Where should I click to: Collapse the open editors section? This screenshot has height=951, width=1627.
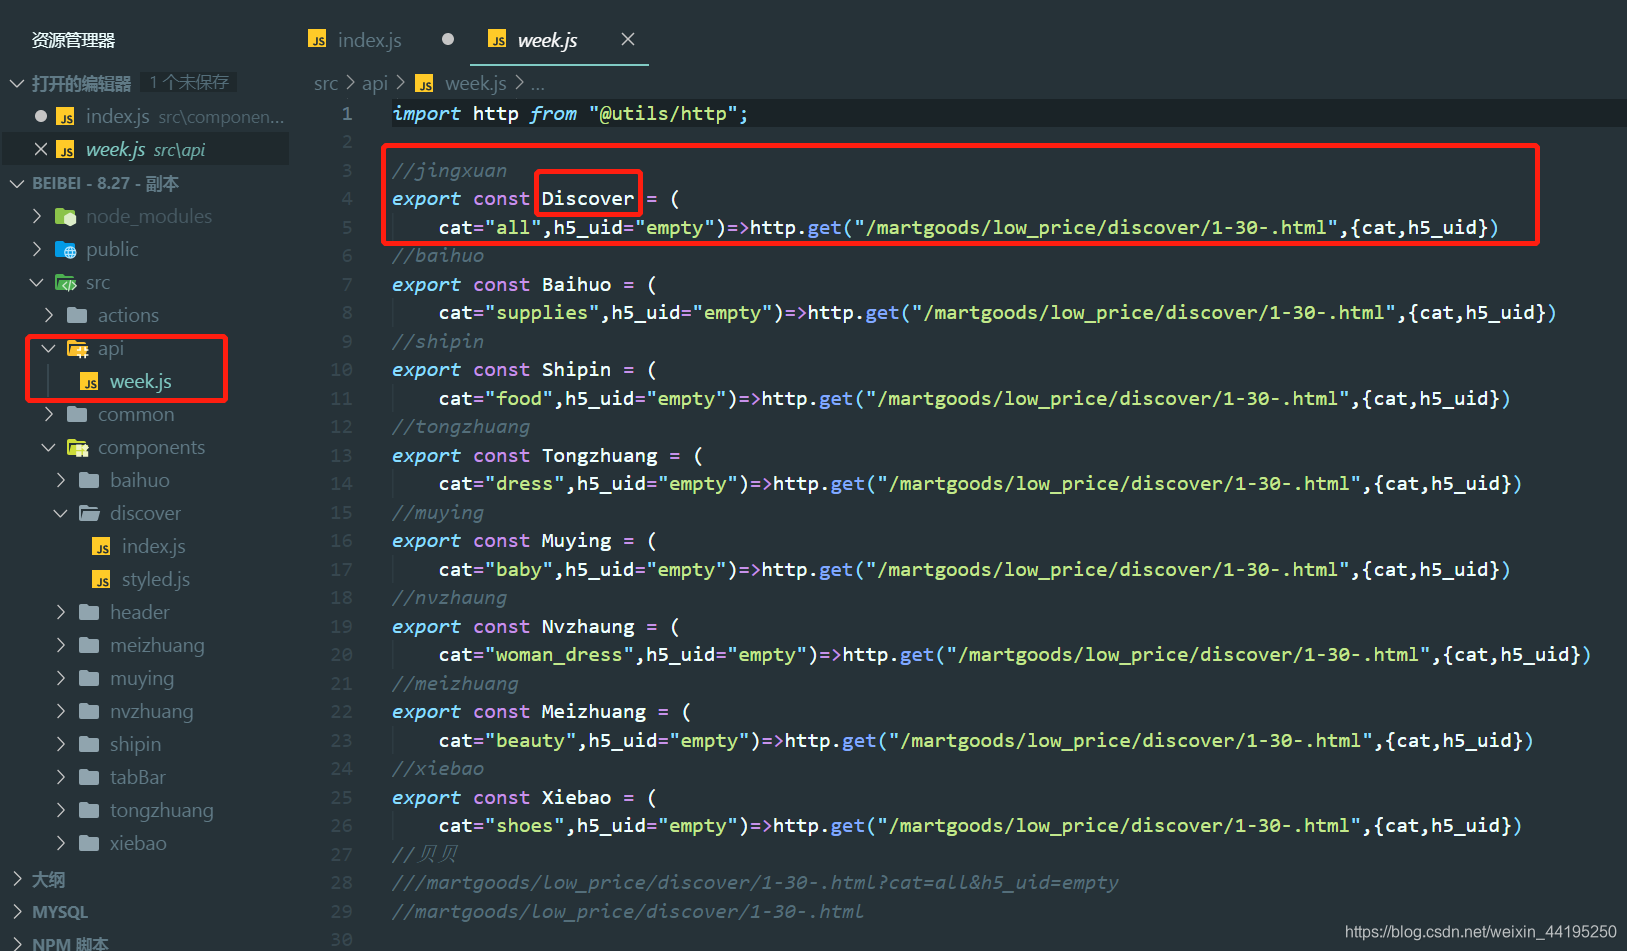(17, 83)
